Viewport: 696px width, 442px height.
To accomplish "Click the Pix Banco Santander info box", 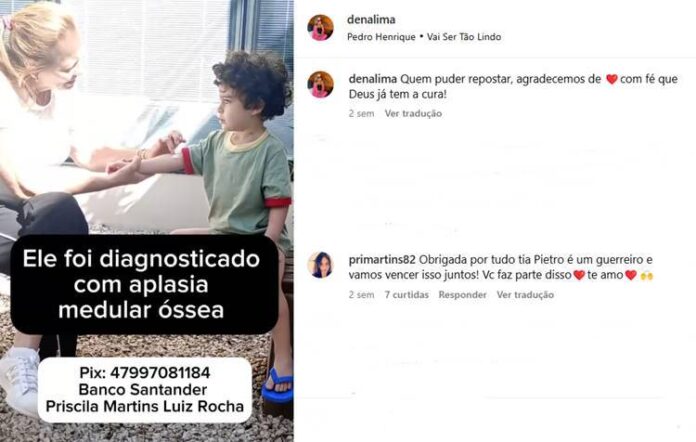I will point(145,390).
